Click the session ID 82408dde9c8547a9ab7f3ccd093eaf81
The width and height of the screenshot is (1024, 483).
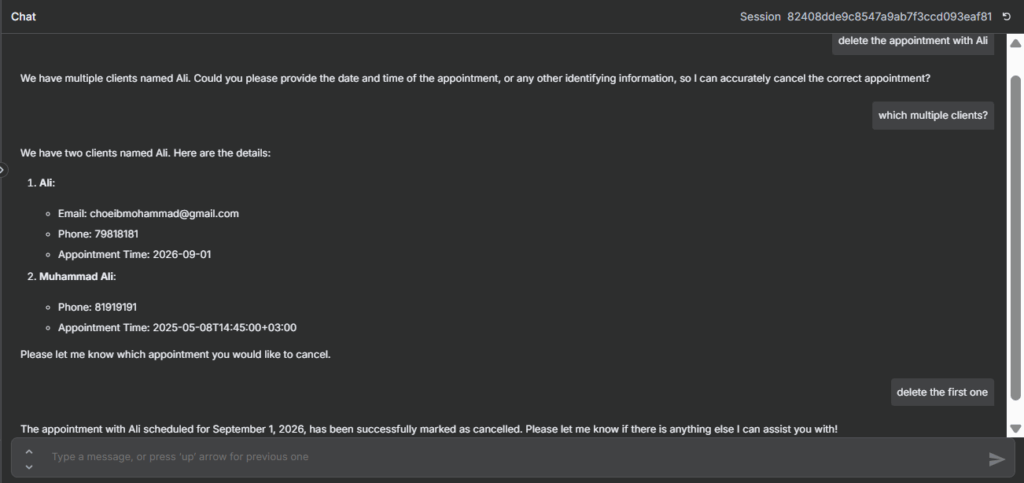(889, 16)
